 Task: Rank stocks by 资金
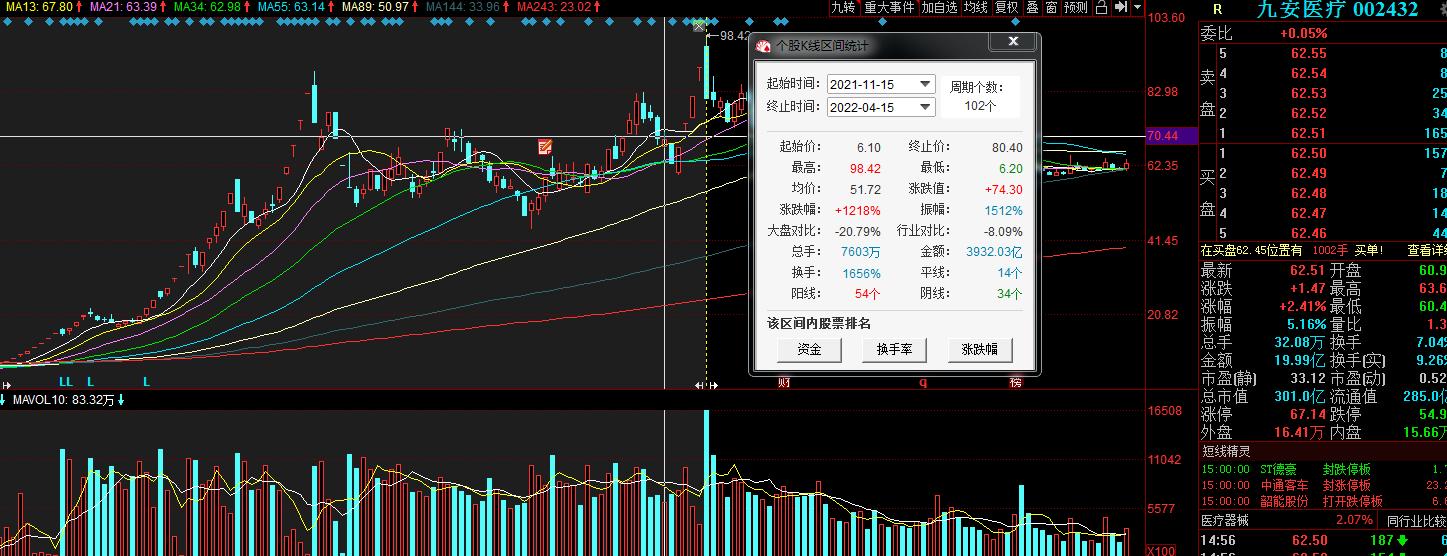point(809,349)
